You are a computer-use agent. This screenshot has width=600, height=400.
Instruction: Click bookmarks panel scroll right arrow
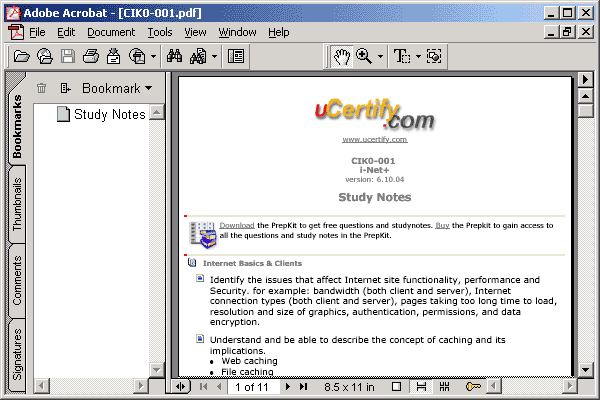click(141, 385)
